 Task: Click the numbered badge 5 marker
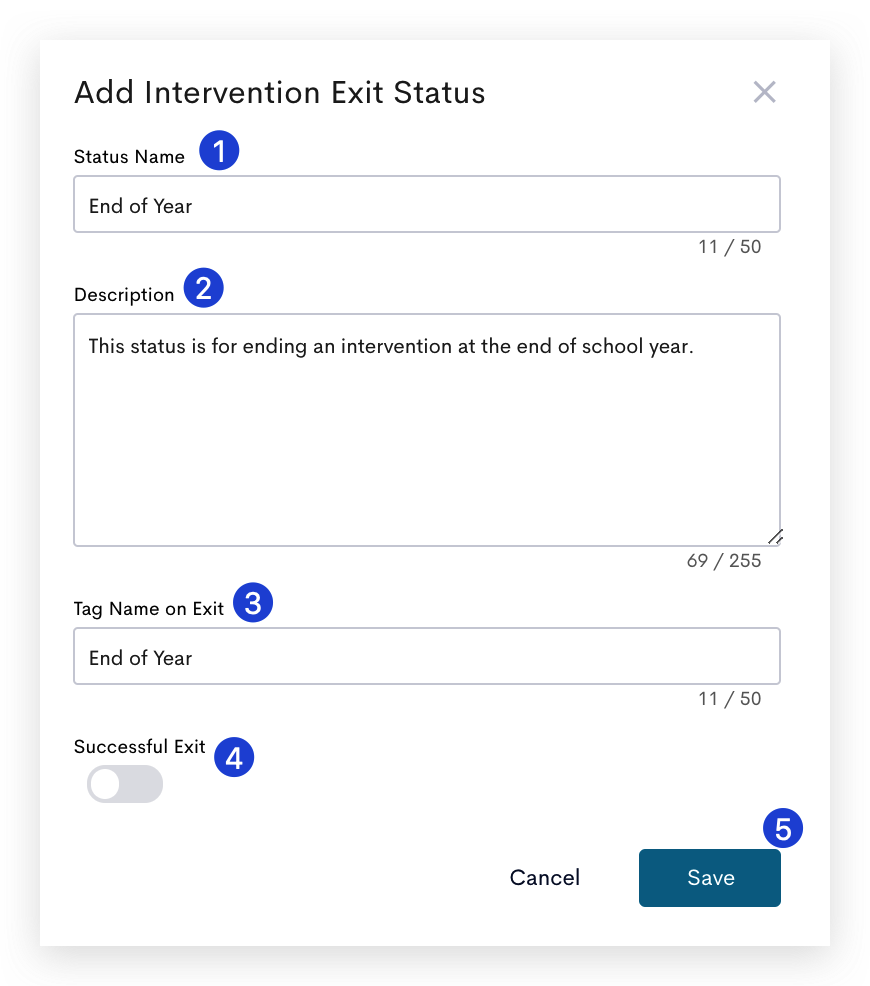[x=783, y=828]
